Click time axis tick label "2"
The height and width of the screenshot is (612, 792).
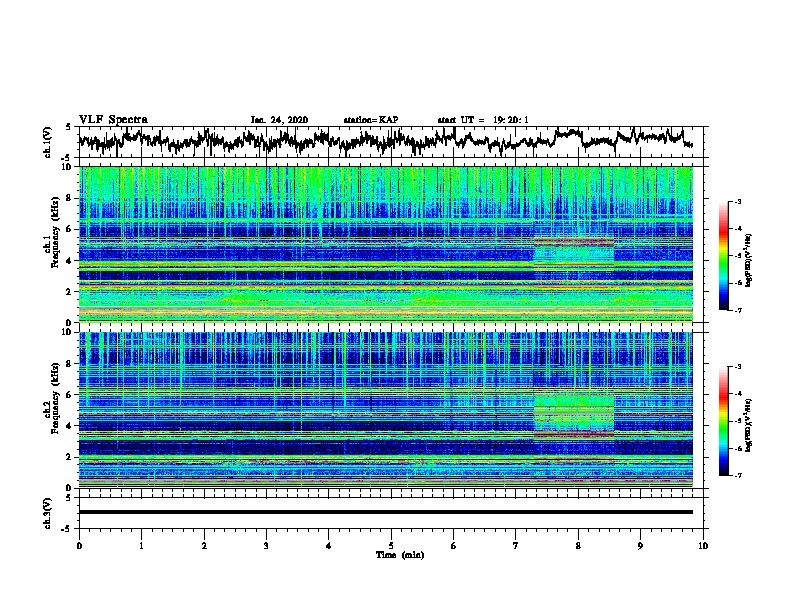click(x=204, y=546)
